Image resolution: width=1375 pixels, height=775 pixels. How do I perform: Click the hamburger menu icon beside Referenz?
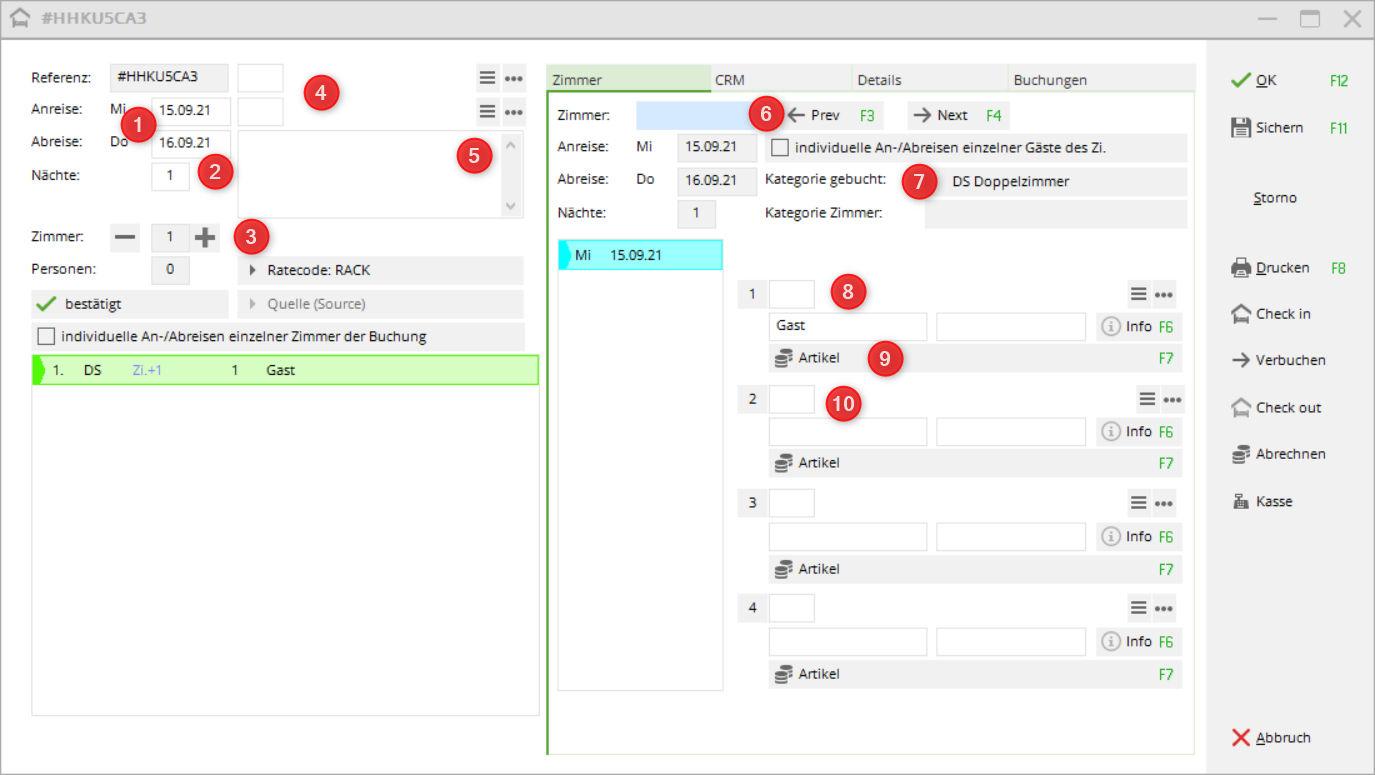click(x=486, y=79)
